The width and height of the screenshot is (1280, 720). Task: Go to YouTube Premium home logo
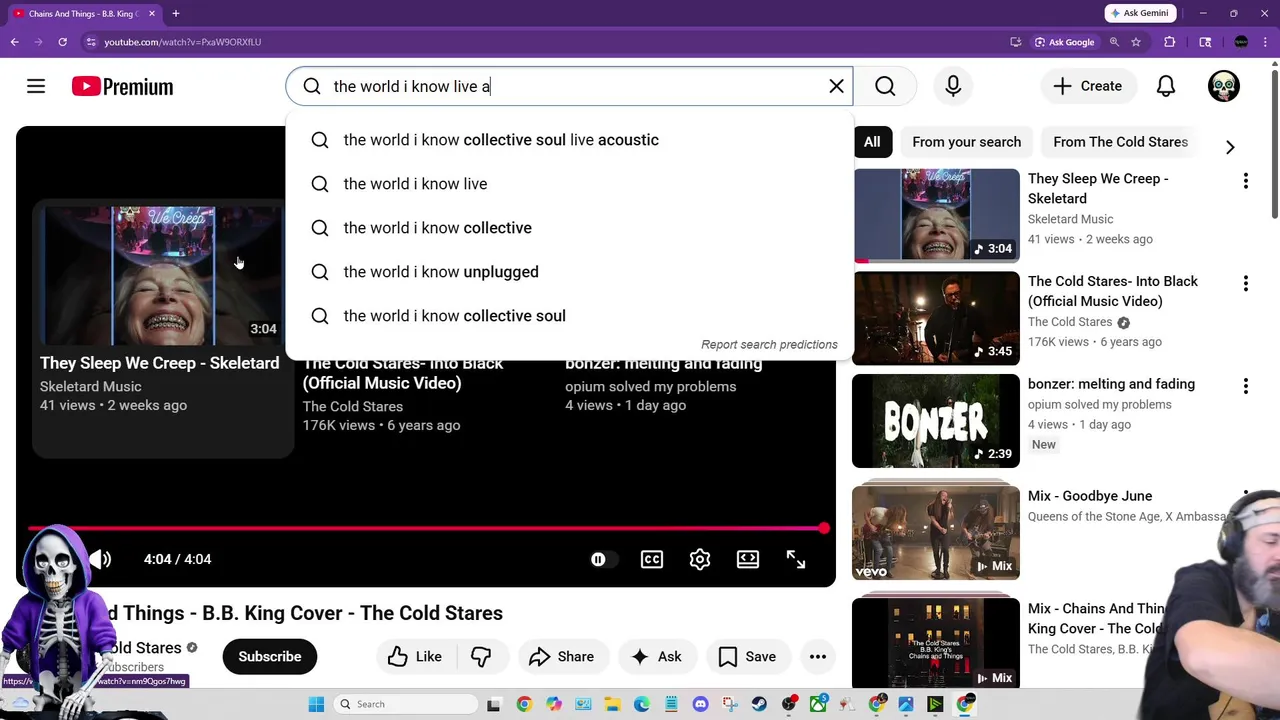coord(122,87)
